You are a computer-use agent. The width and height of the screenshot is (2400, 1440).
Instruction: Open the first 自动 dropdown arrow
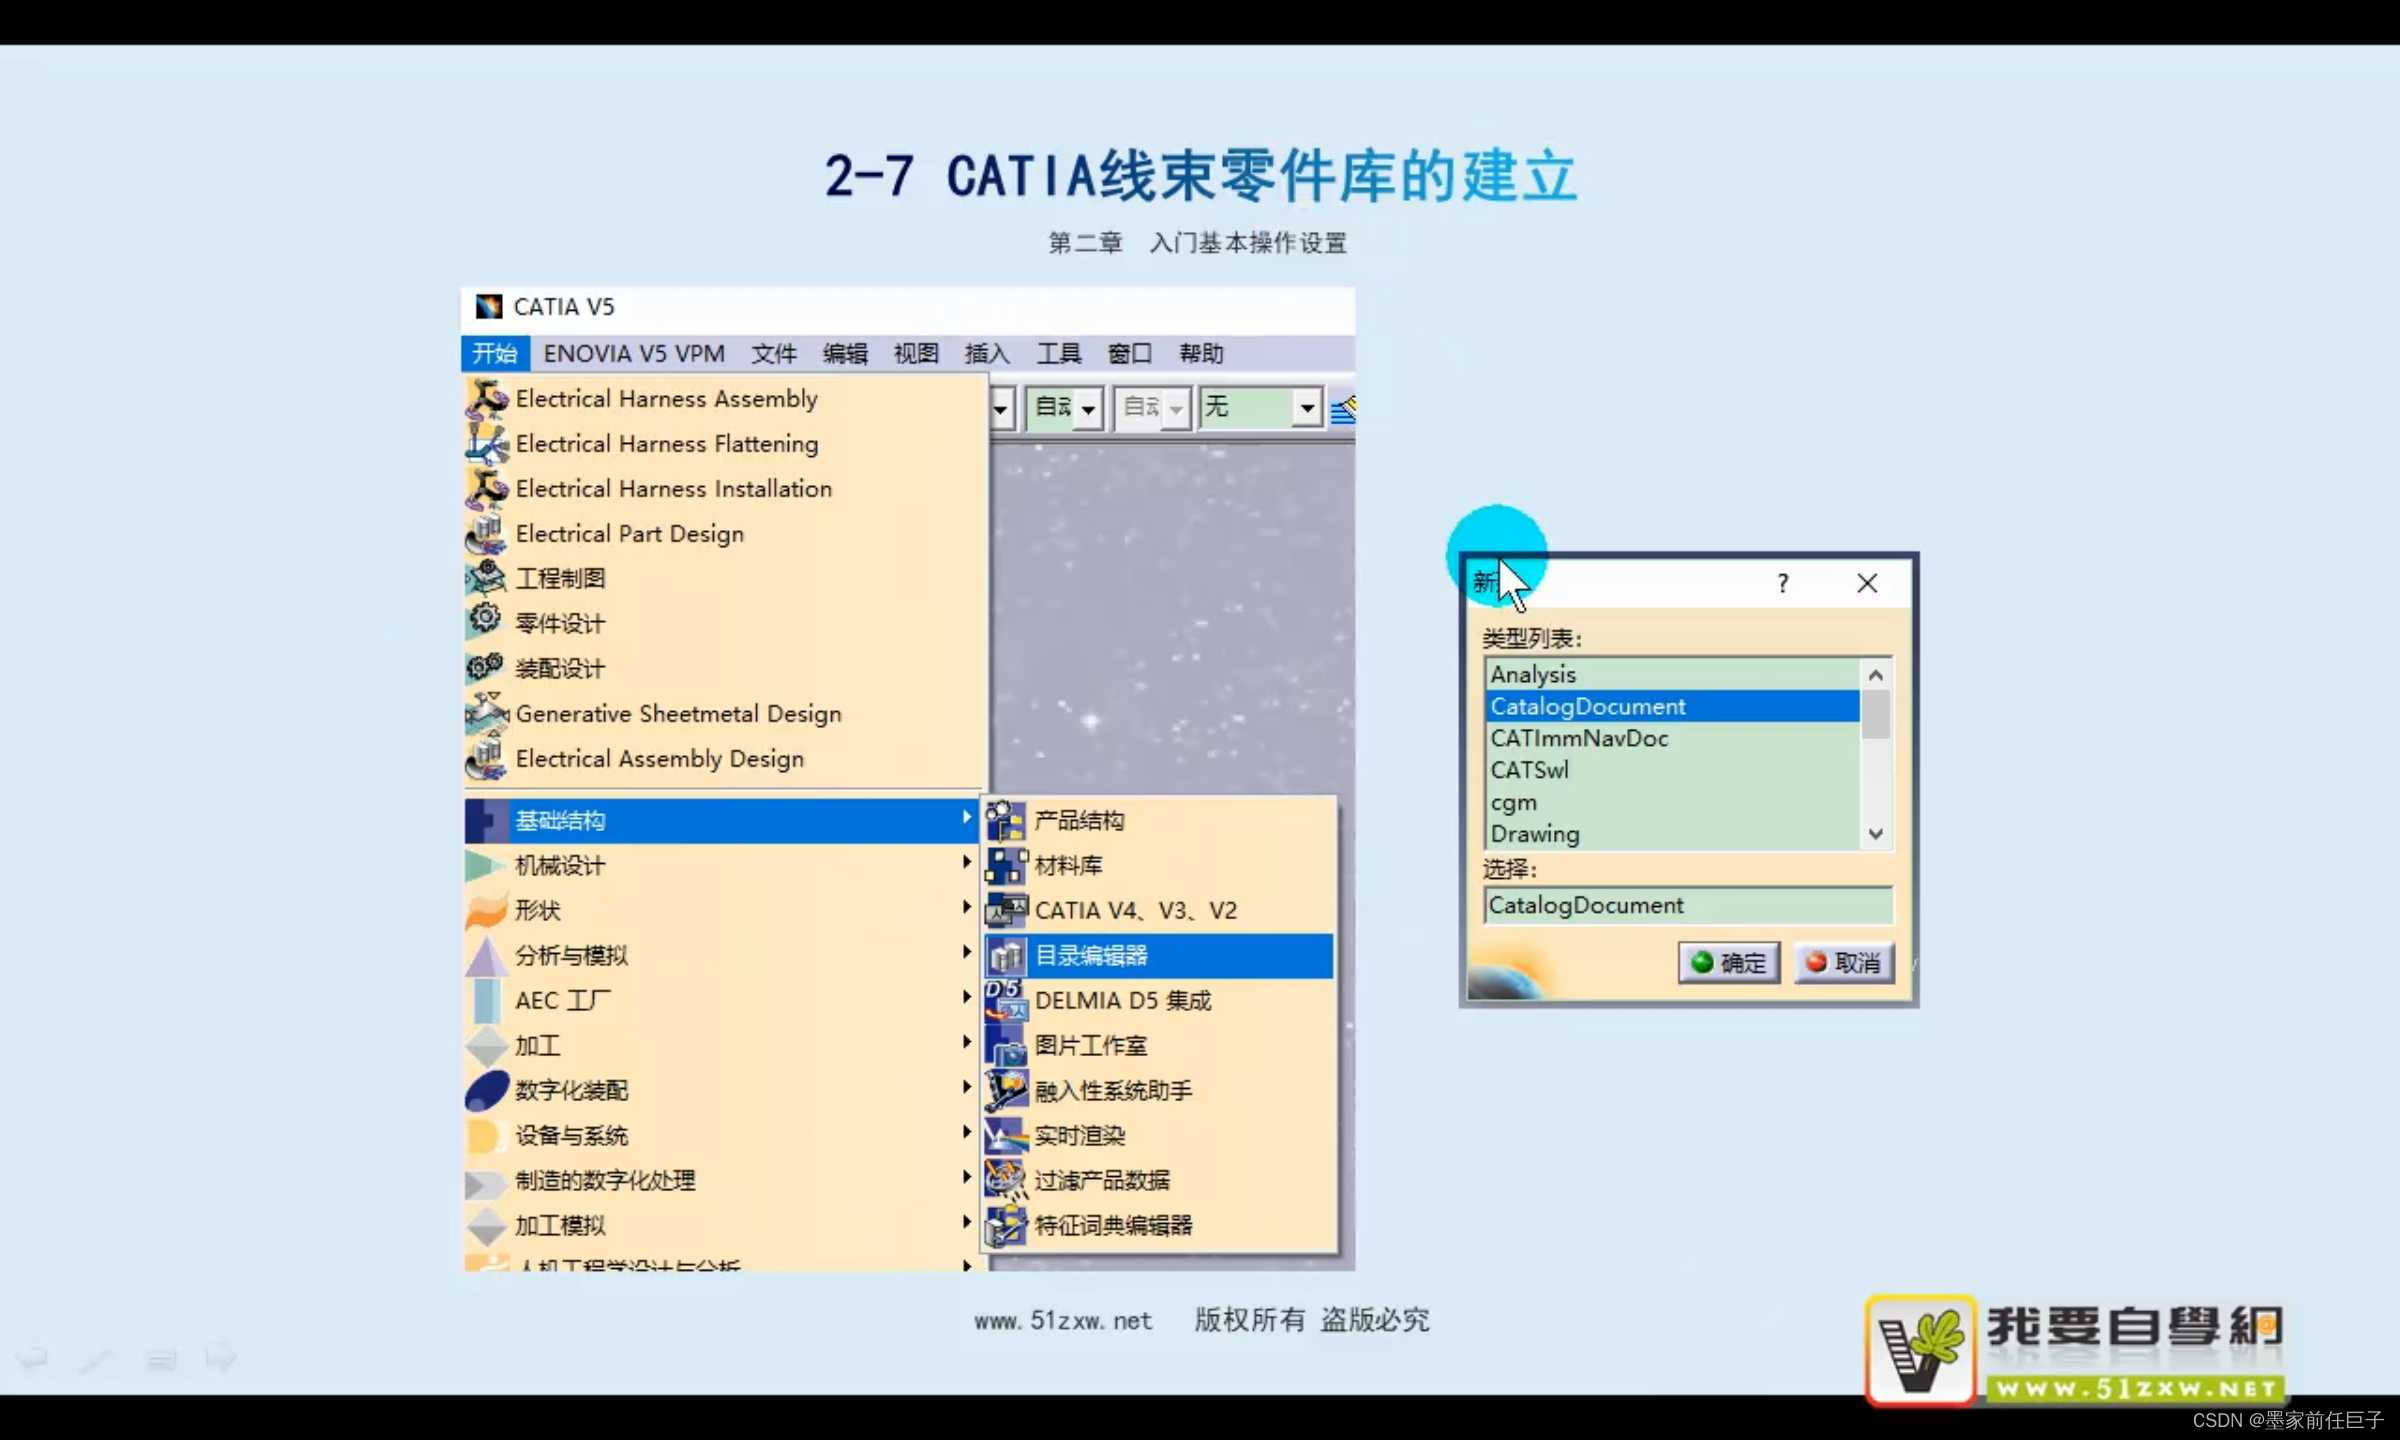coord(1088,408)
